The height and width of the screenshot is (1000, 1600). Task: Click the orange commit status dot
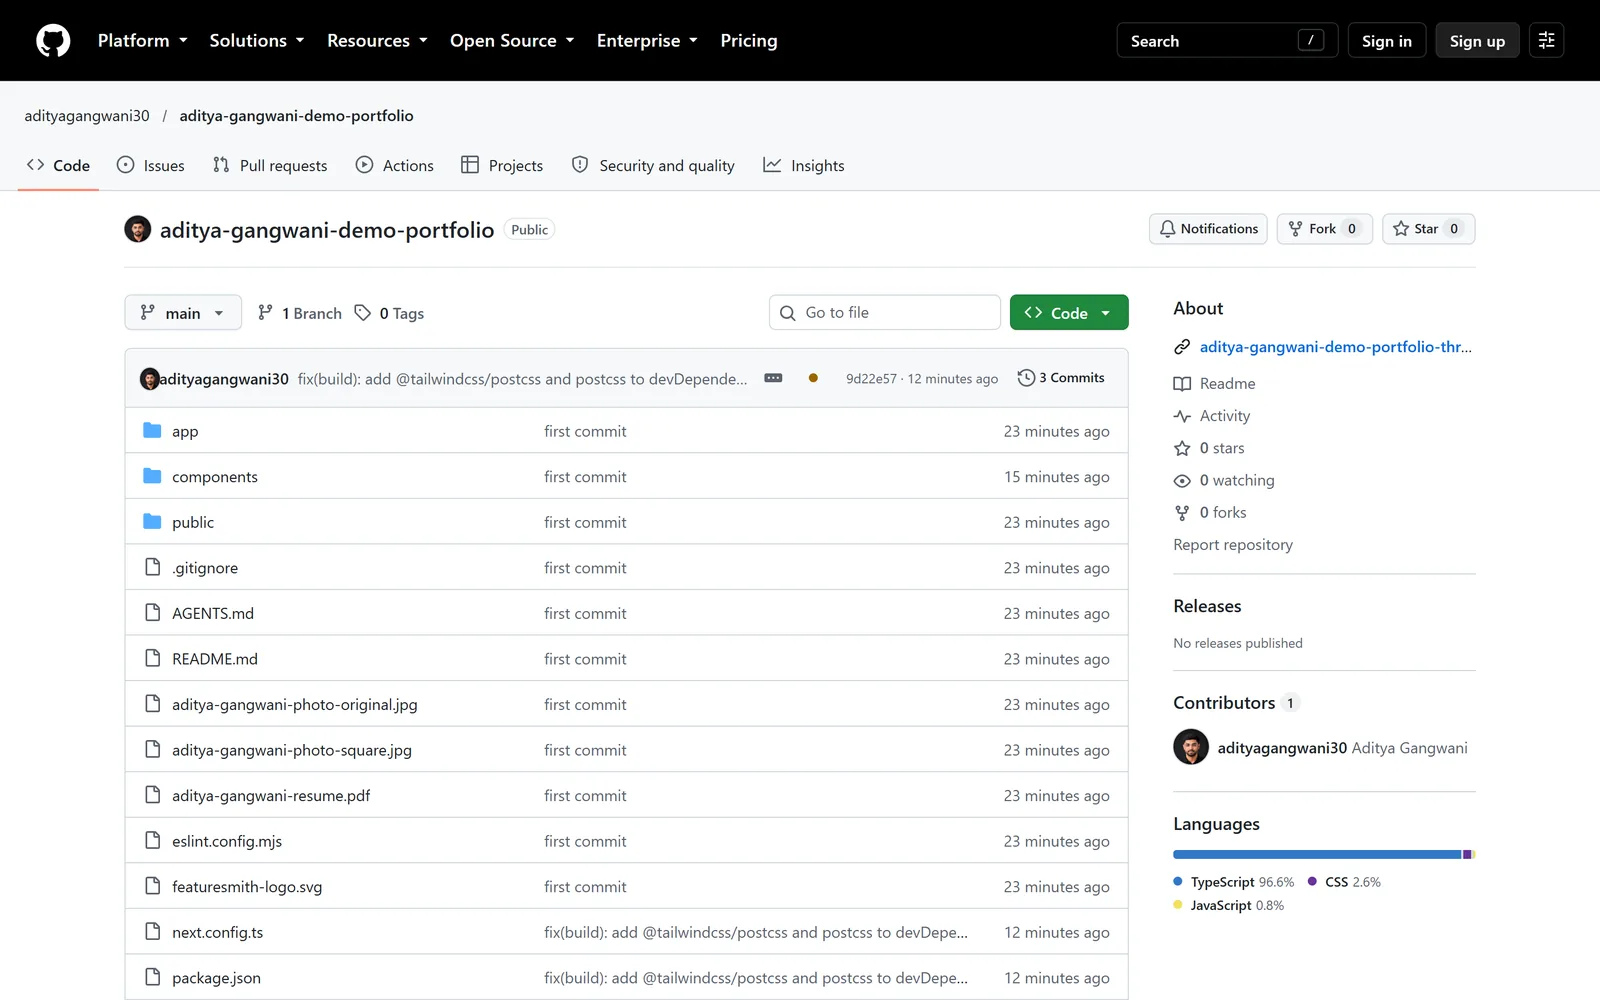pos(813,378)
